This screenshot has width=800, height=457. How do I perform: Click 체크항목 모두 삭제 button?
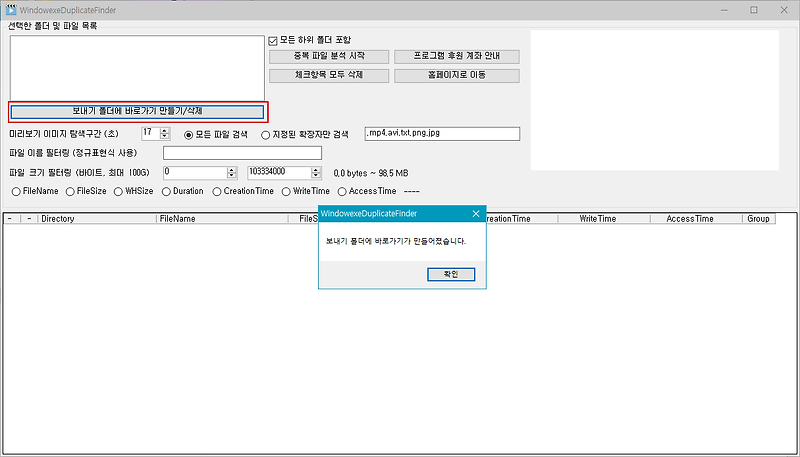(329, 75)
